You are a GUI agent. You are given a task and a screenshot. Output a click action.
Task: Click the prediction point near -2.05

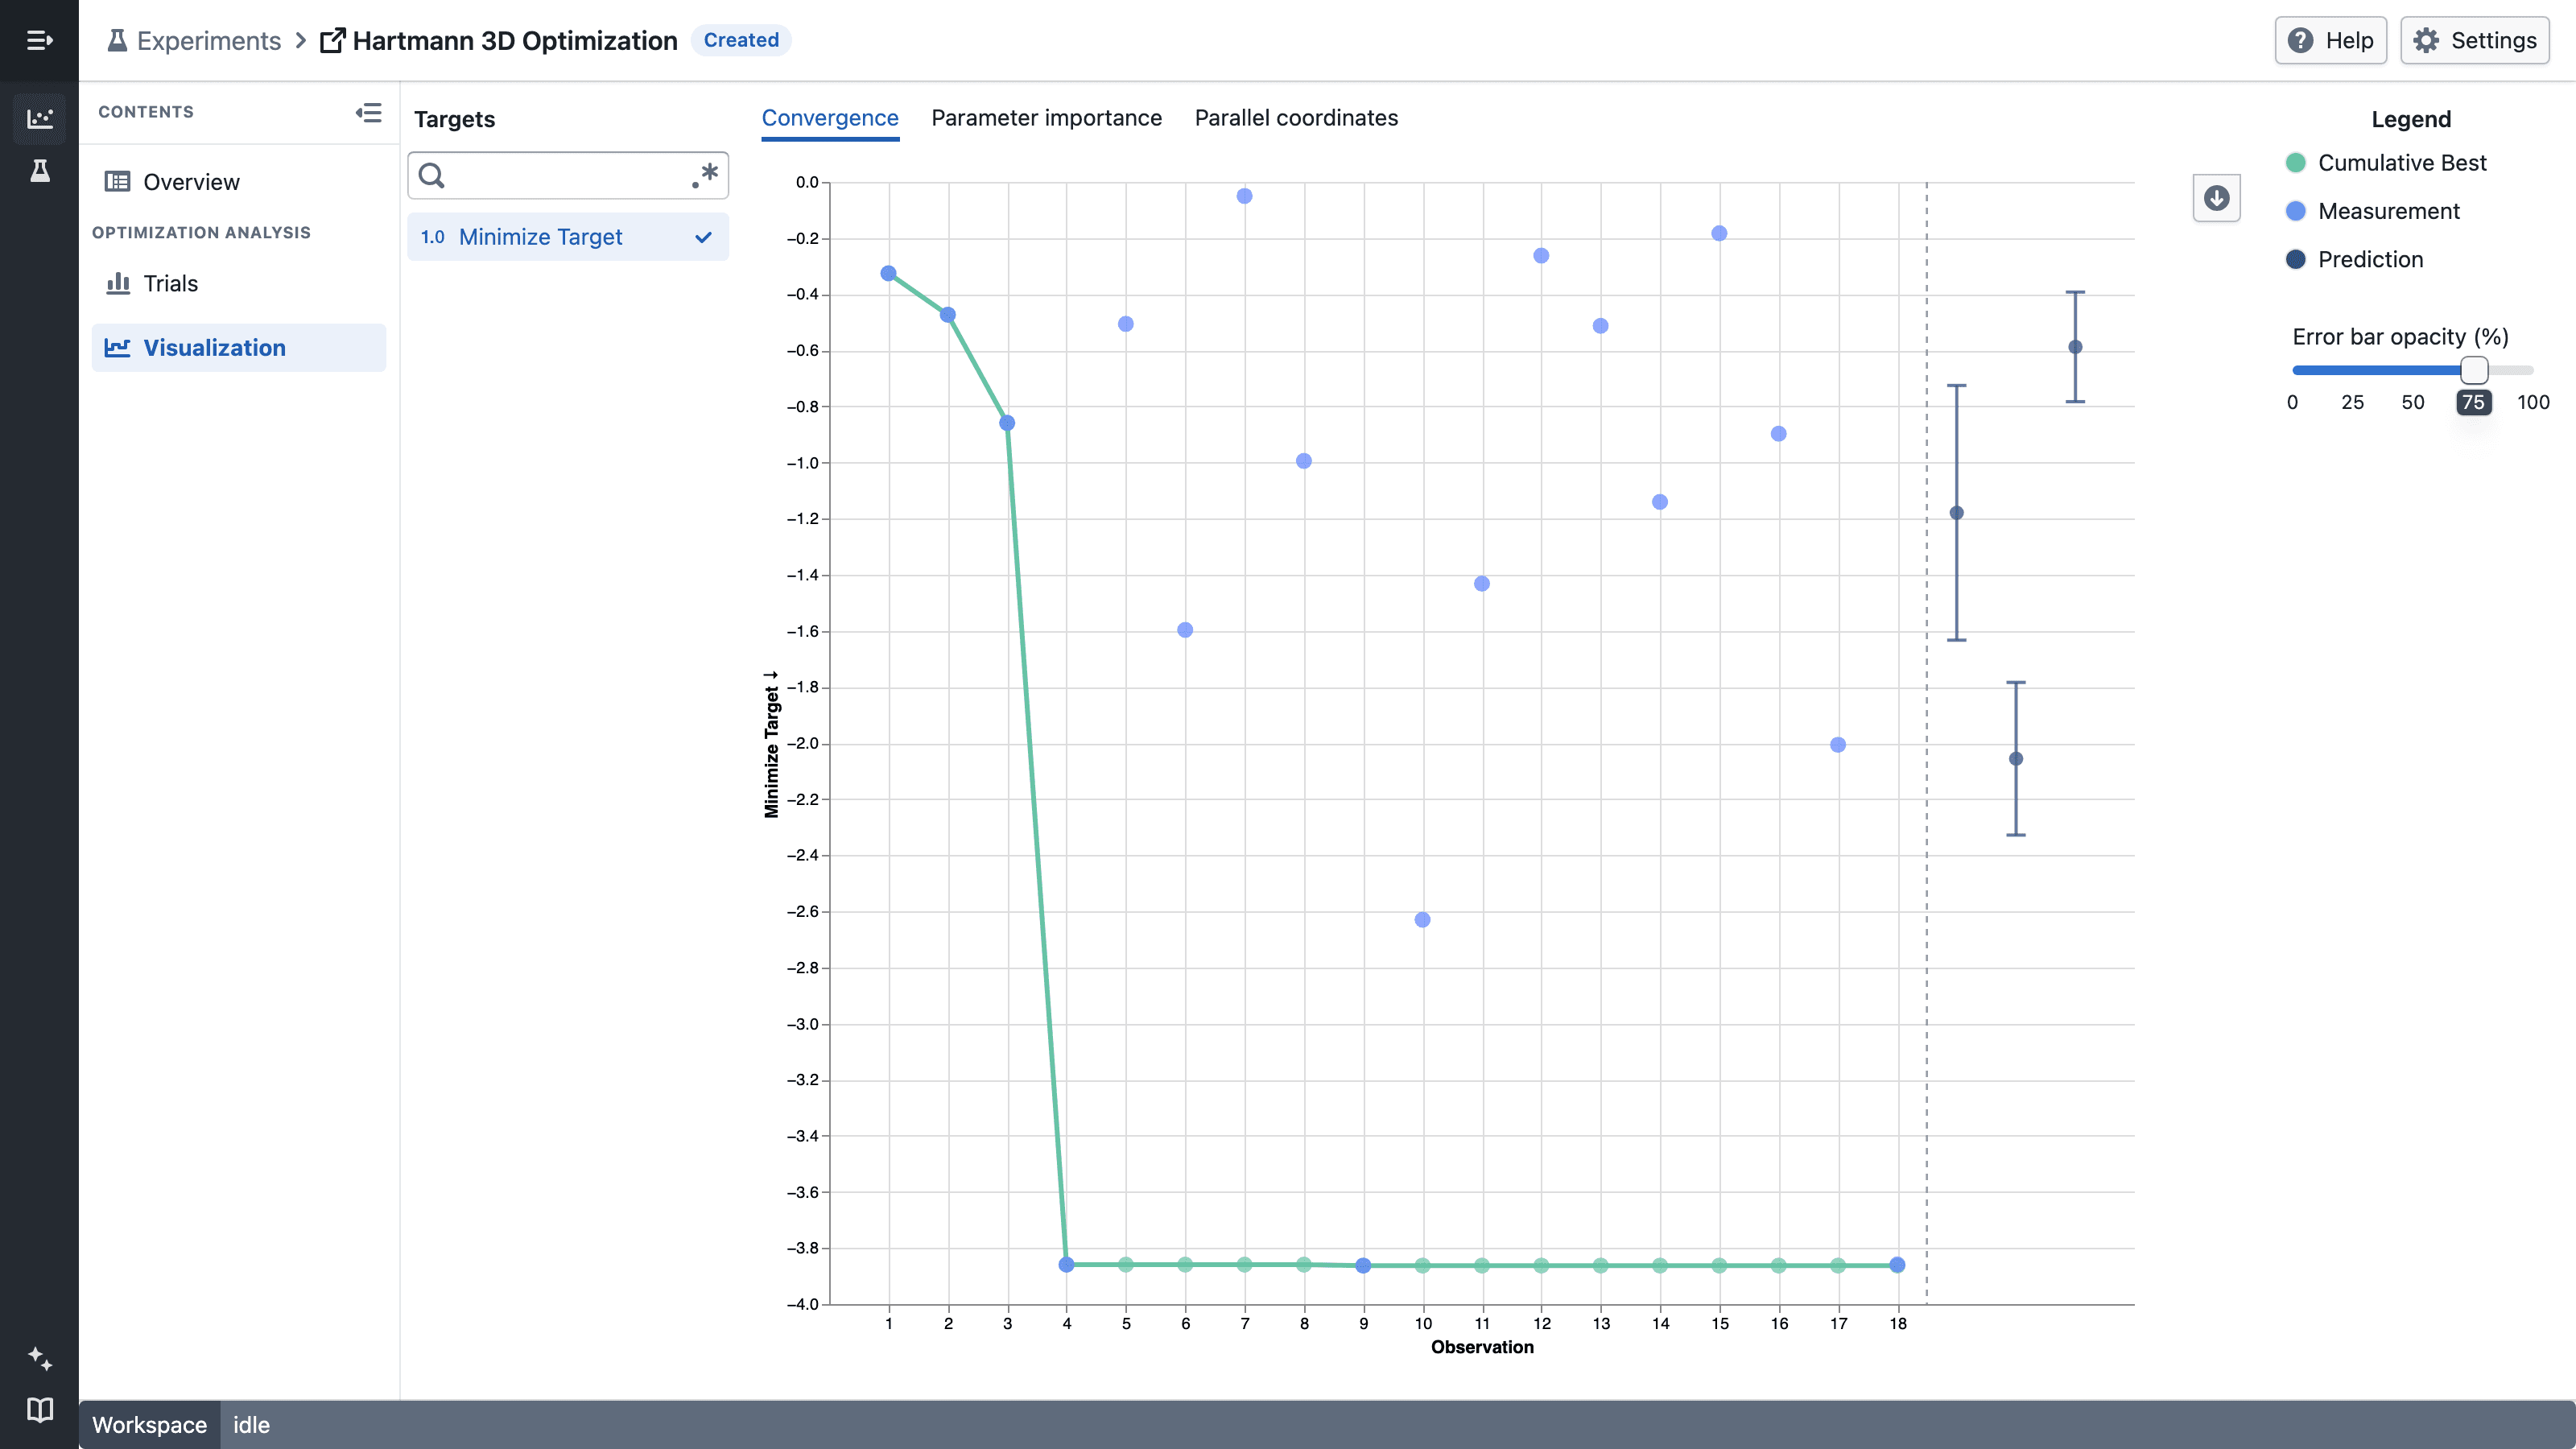[x=2016, y=759]
